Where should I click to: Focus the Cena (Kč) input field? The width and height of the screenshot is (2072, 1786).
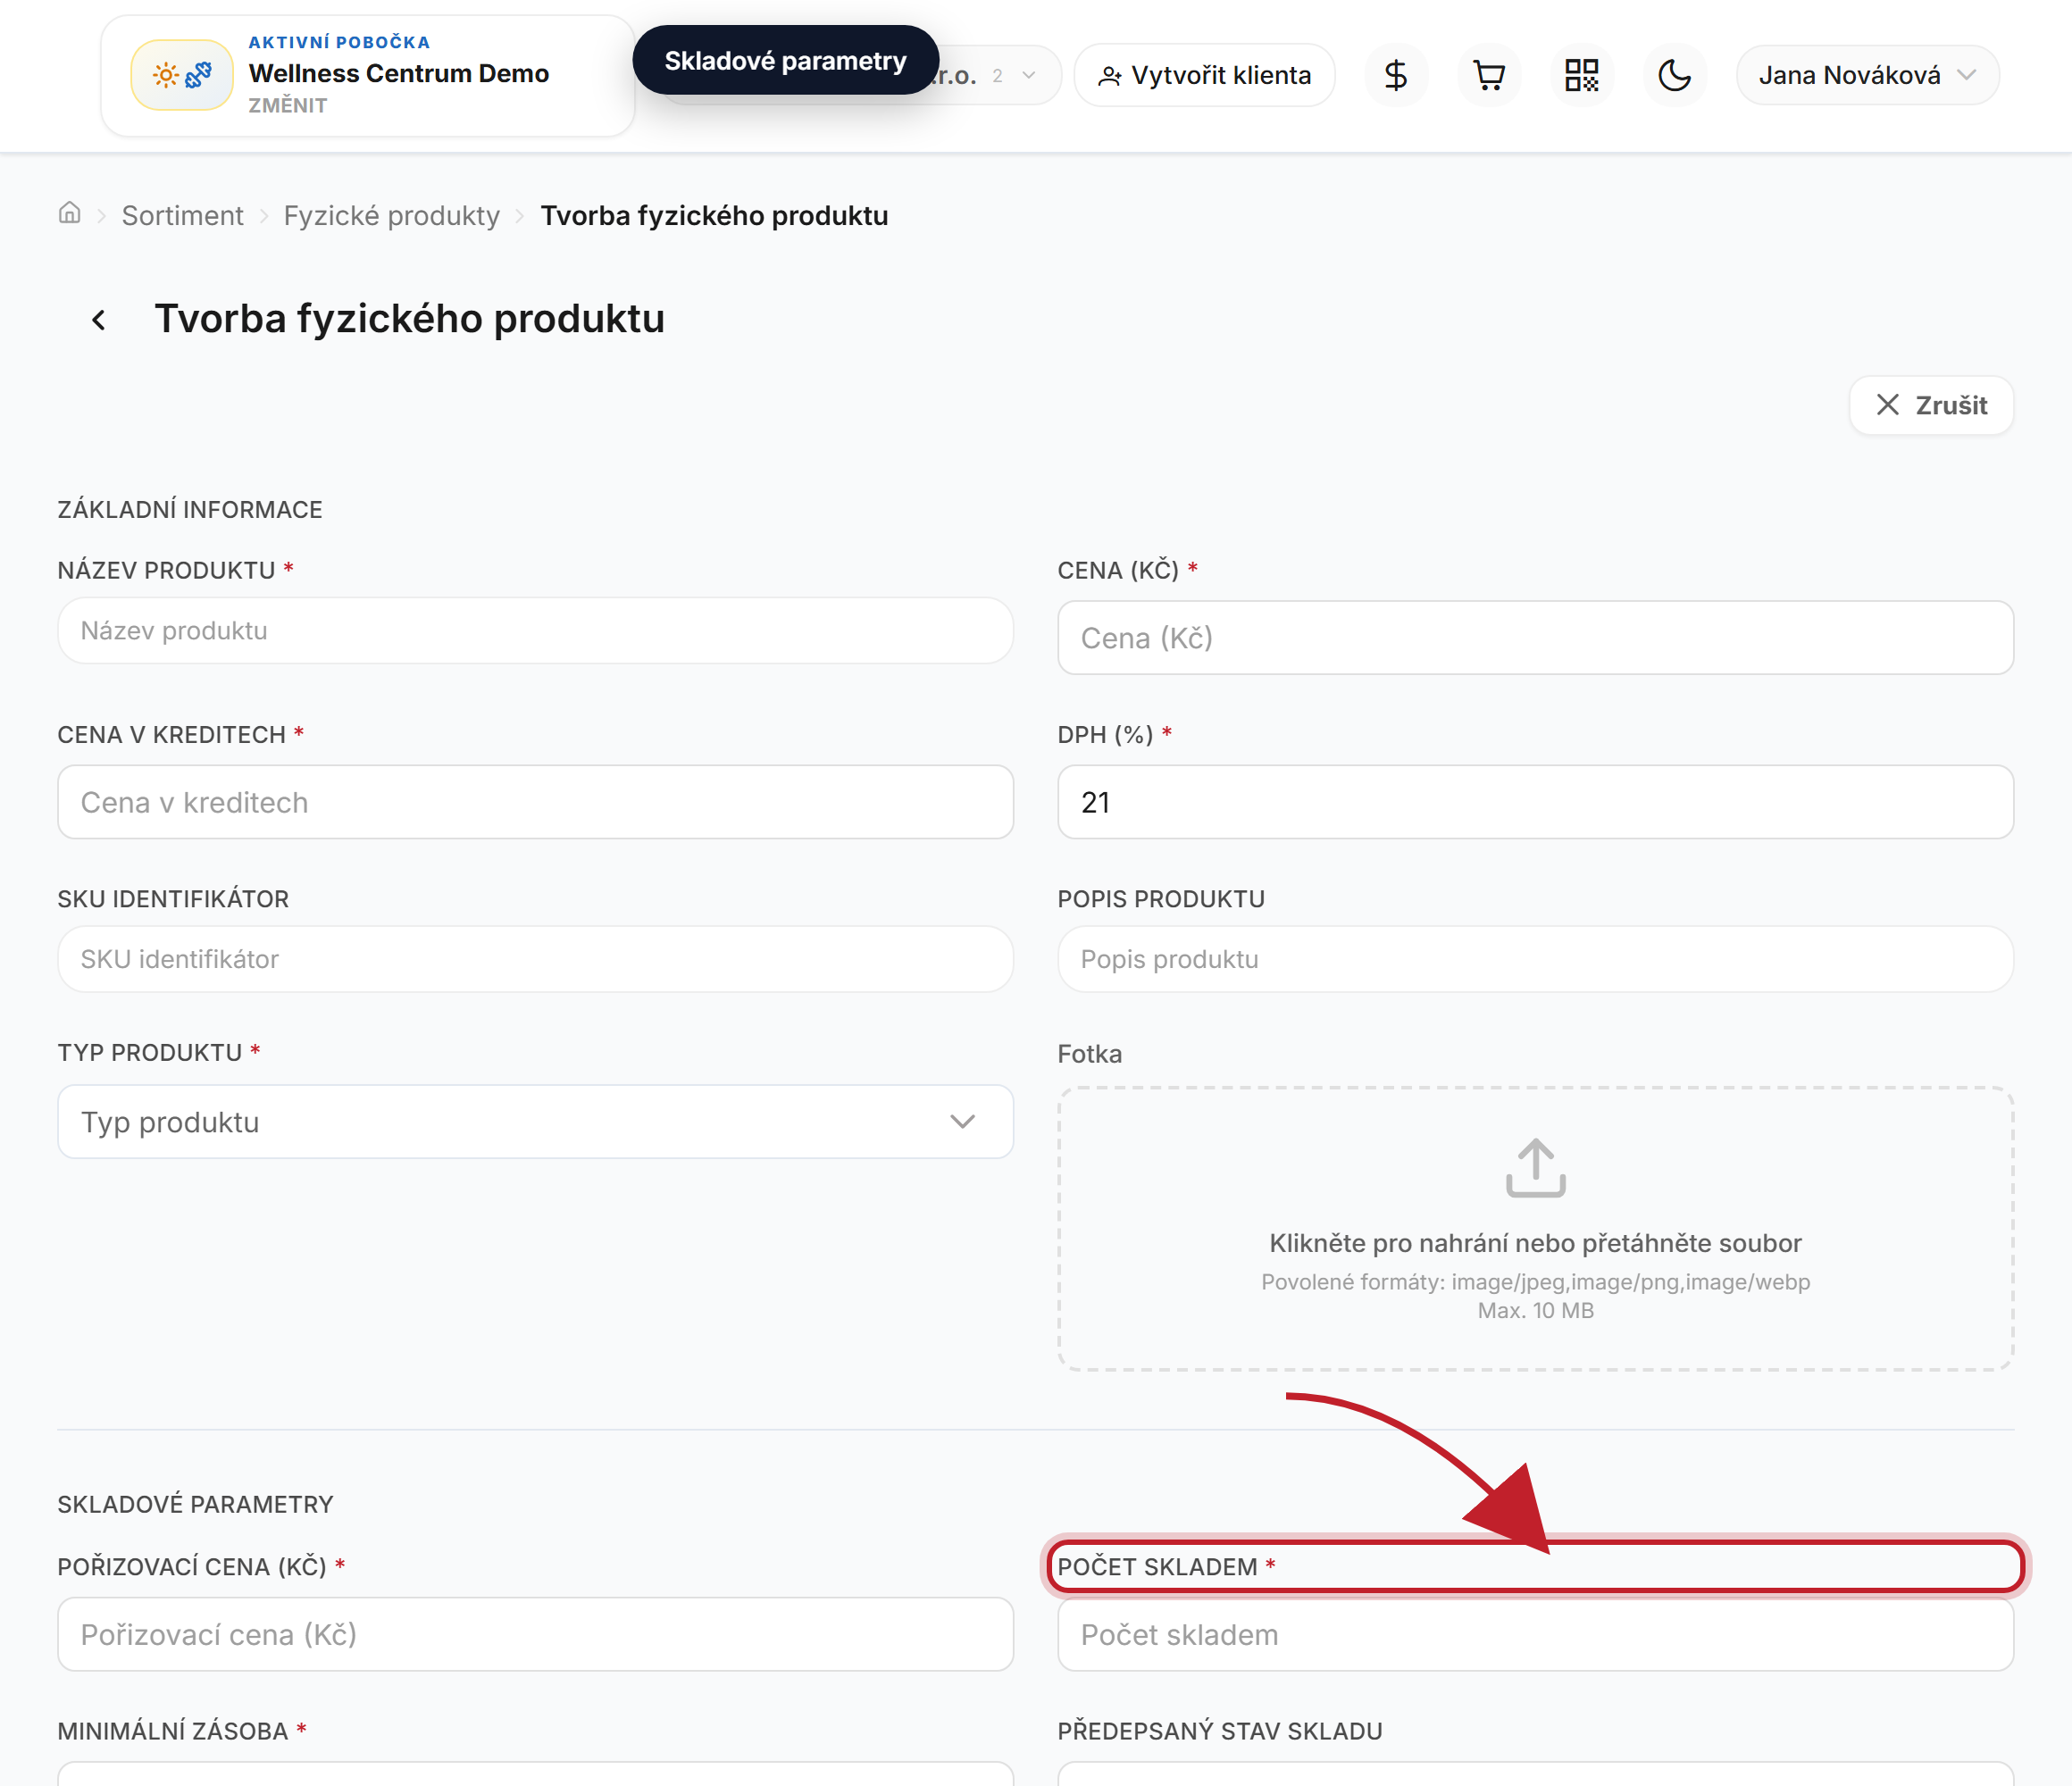pyautogui.click(x=1535, y=638)
